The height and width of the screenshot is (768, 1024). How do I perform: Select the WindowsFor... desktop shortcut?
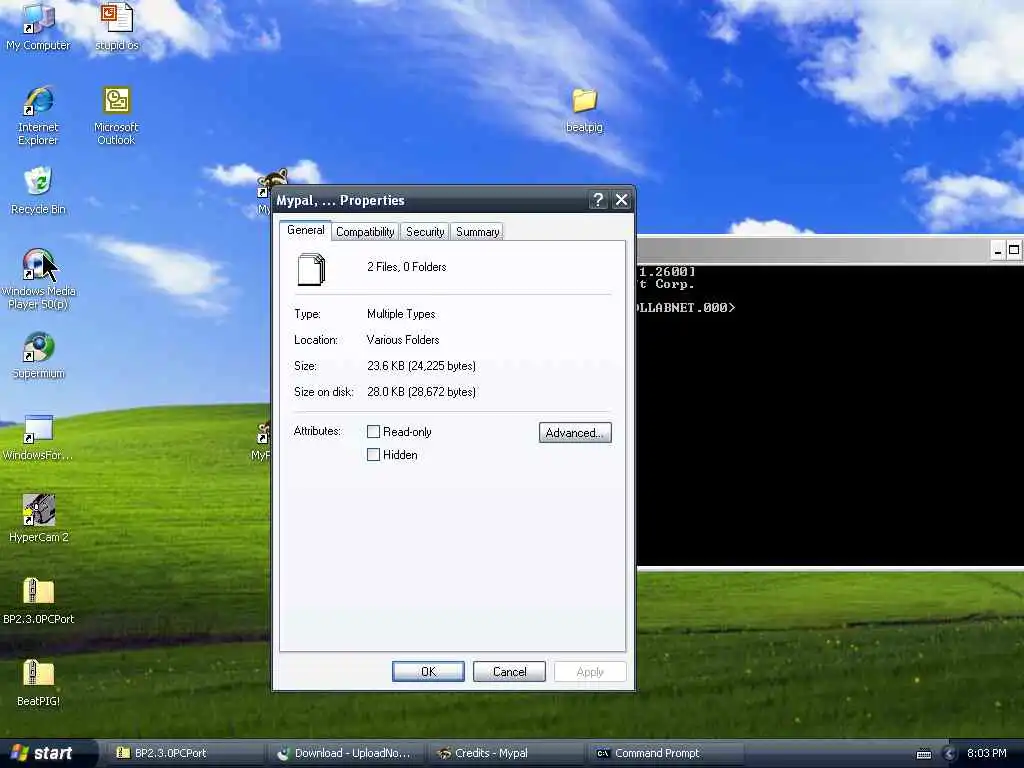38,438
